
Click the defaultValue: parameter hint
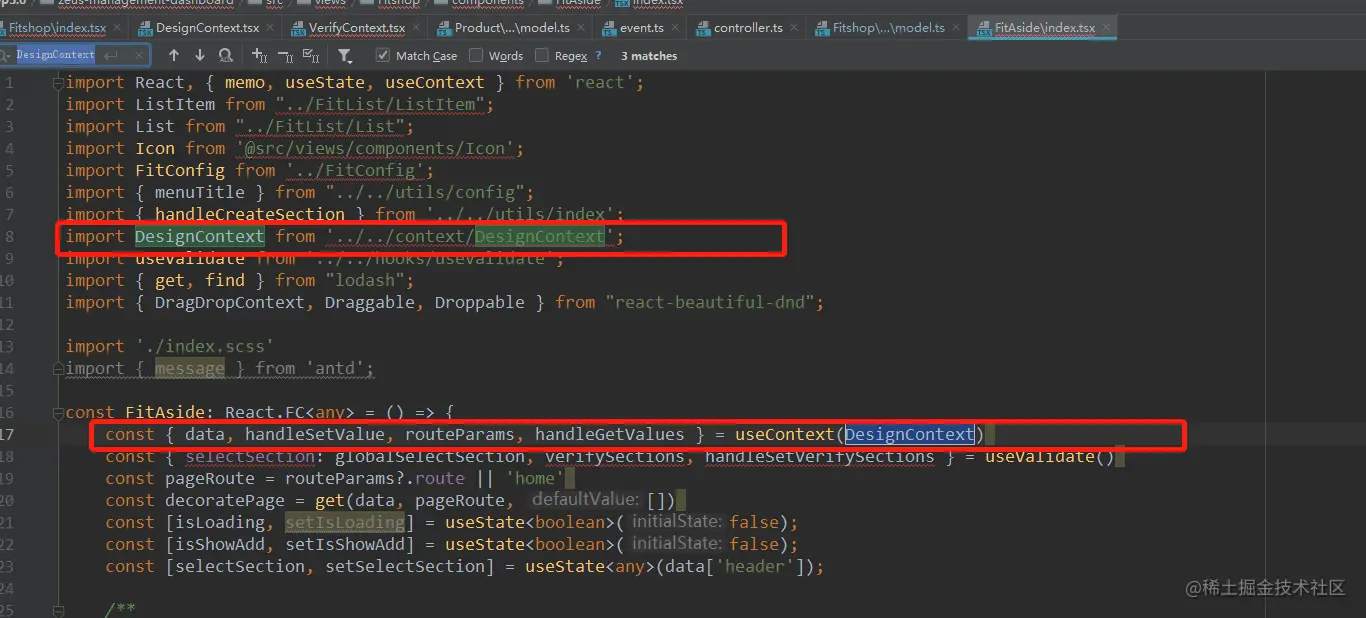click(x=584, y=499)
